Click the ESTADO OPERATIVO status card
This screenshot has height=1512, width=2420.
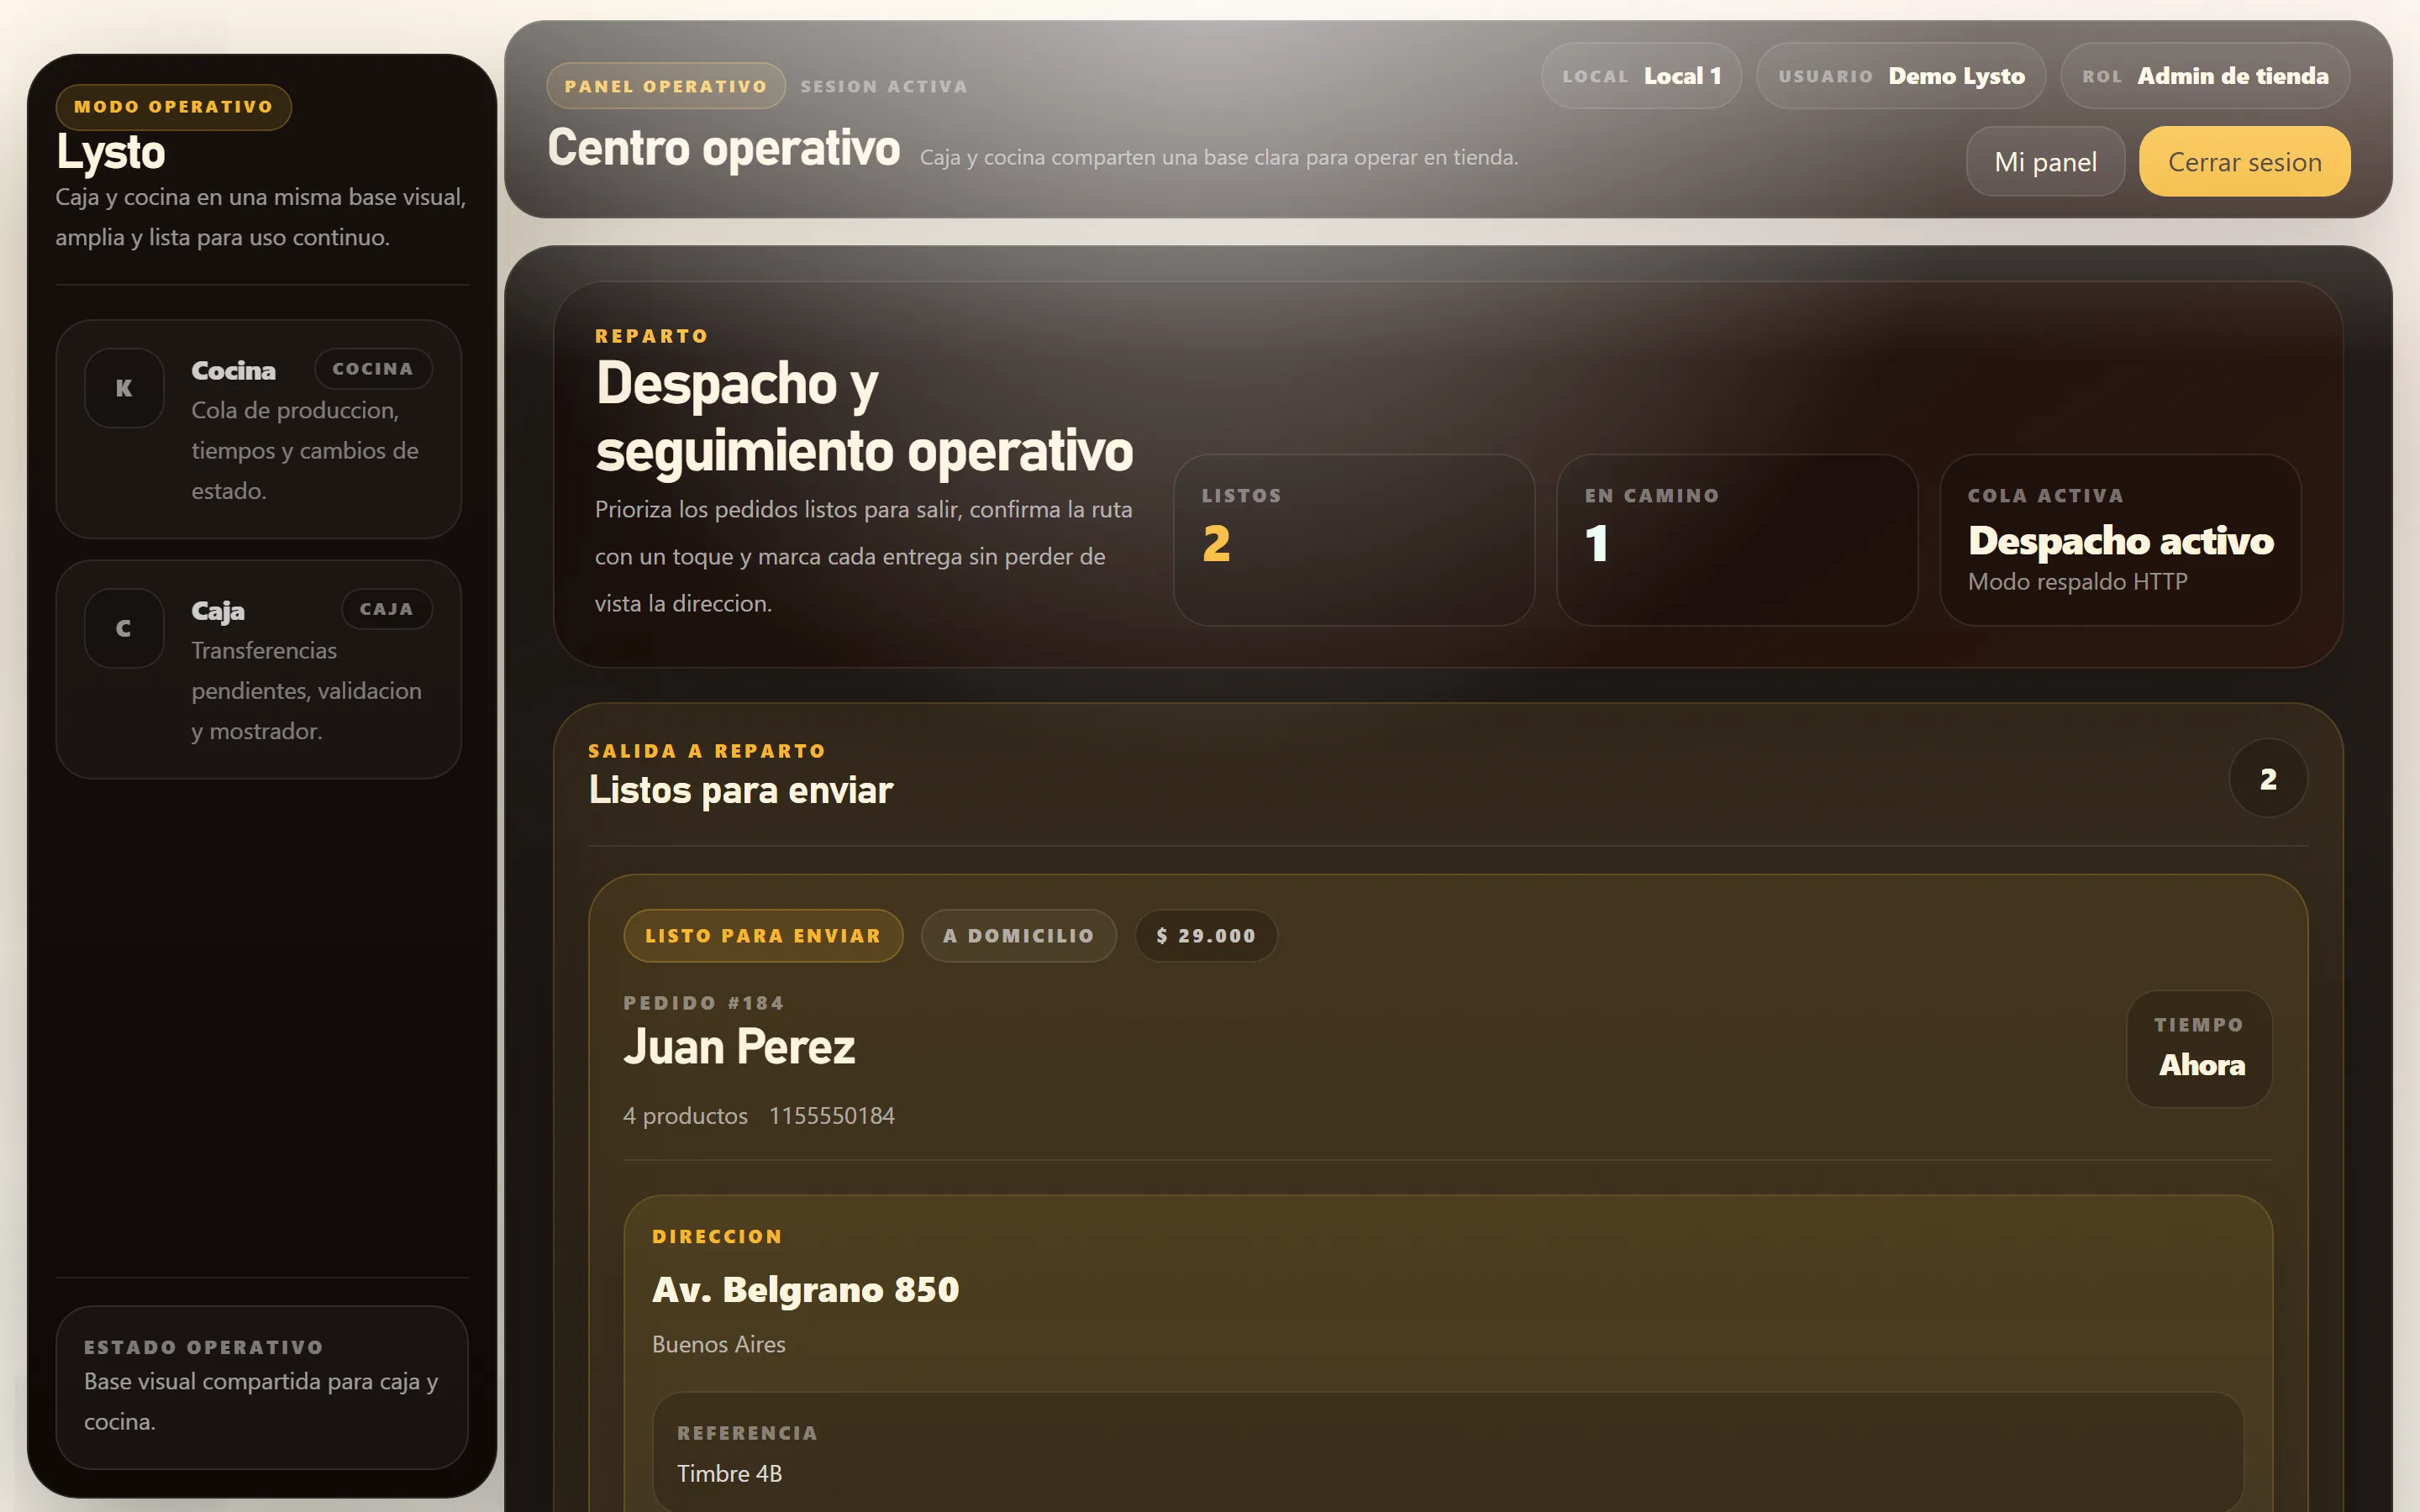click(262, 1387)
